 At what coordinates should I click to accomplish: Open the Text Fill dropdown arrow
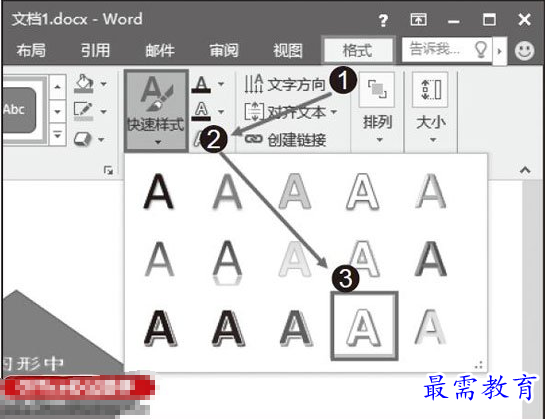[221, 84]
